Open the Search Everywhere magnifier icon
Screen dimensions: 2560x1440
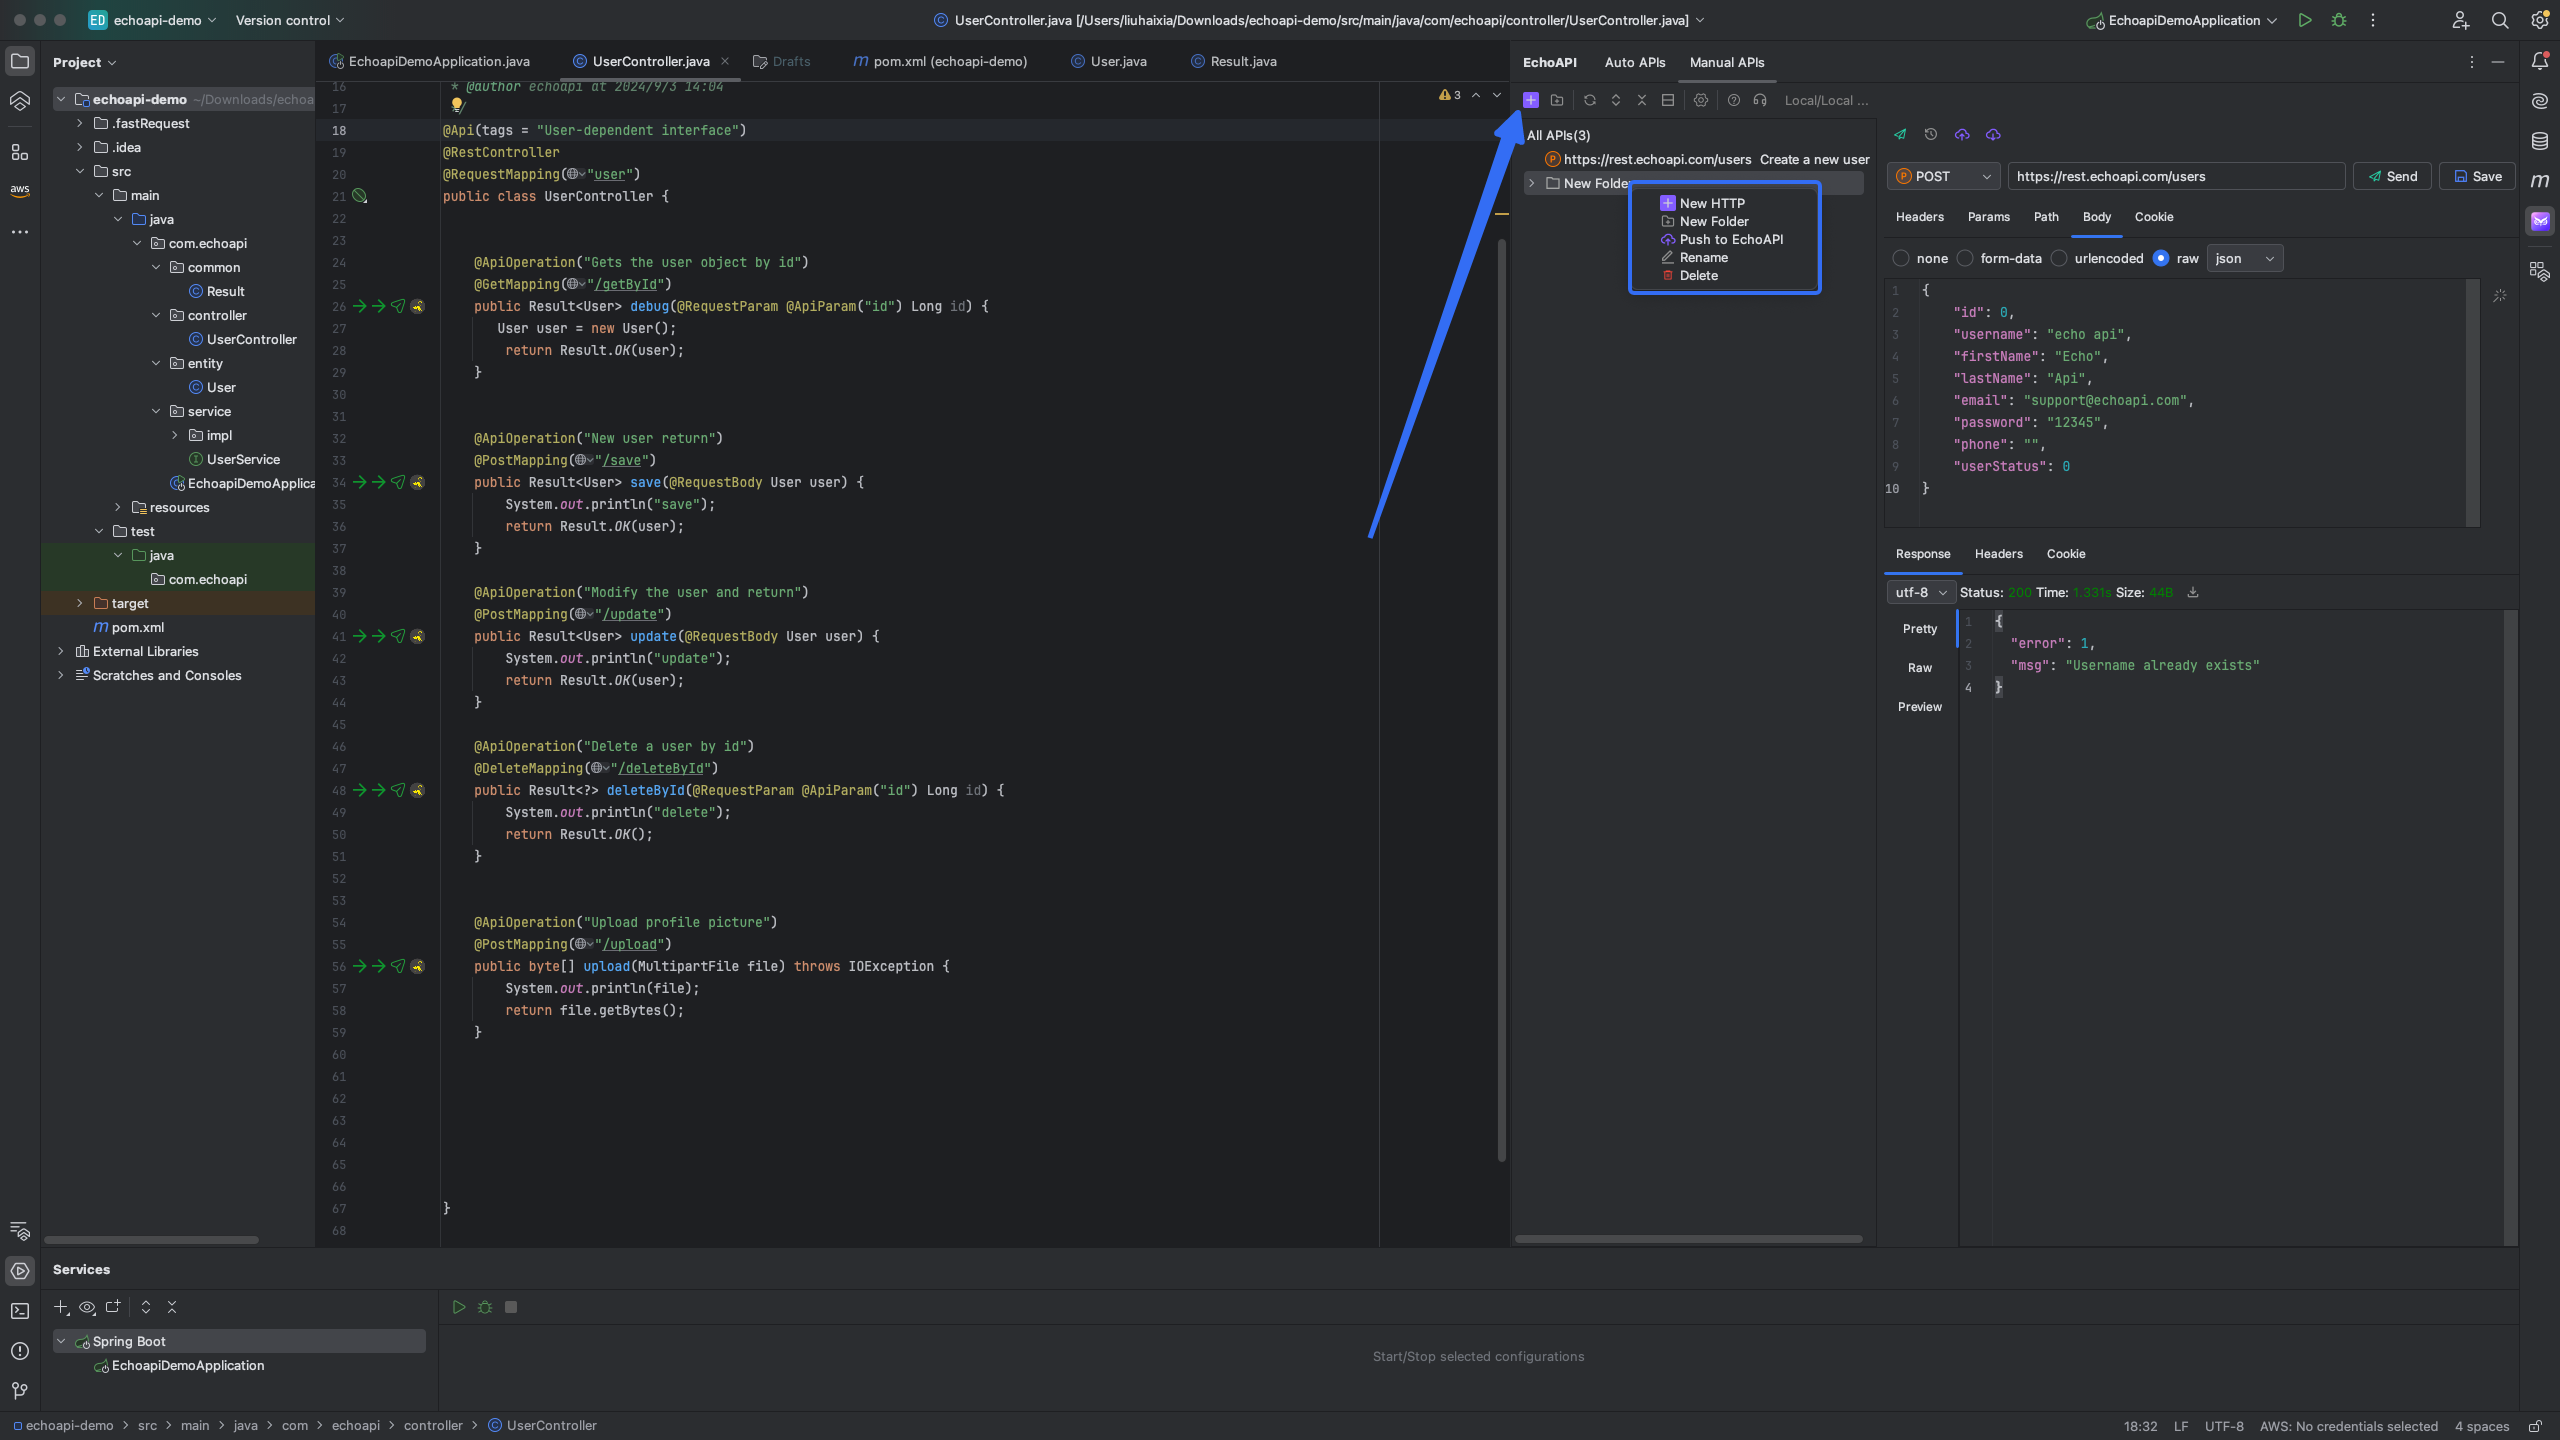click(x=2500, y=20)
